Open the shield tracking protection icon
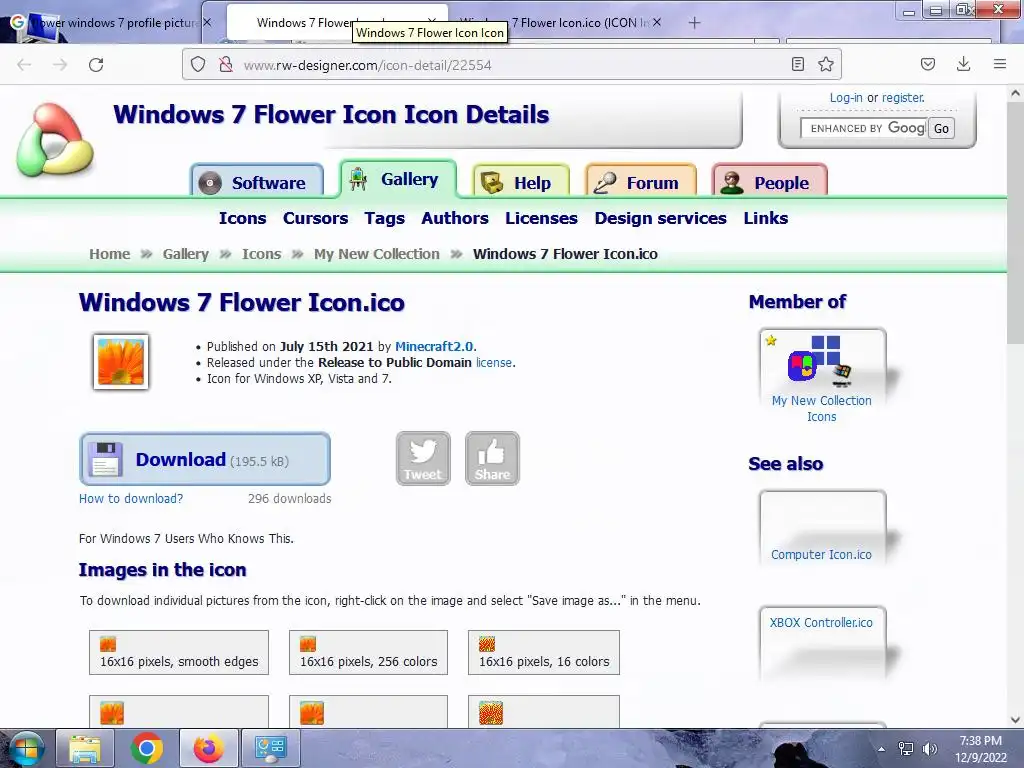This screenshot has width=1024, height=768. [198, 65]
